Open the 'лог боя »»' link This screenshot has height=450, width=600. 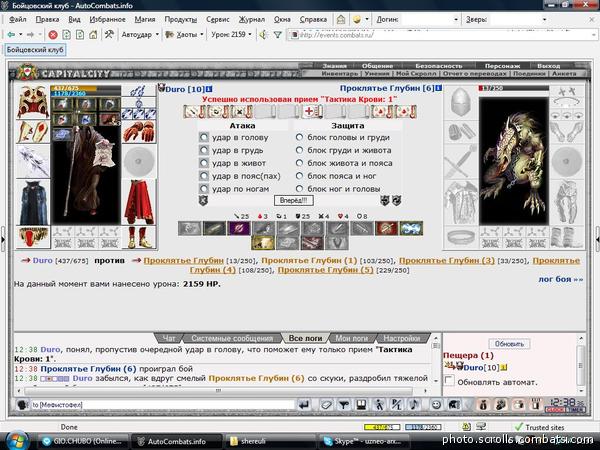(561, 279)
